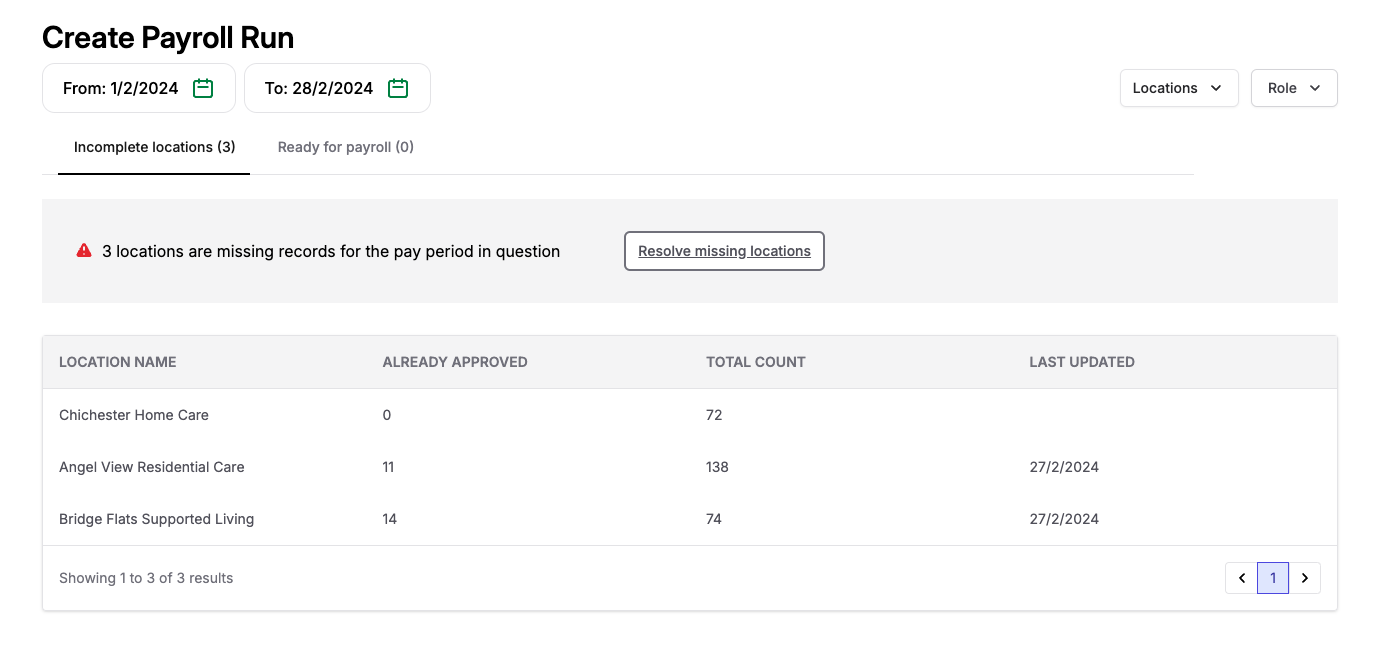This screenshot has height=666, width=1386.
Task: Go to the next page with the right chevron
Action: click(x=1305, y=577)
